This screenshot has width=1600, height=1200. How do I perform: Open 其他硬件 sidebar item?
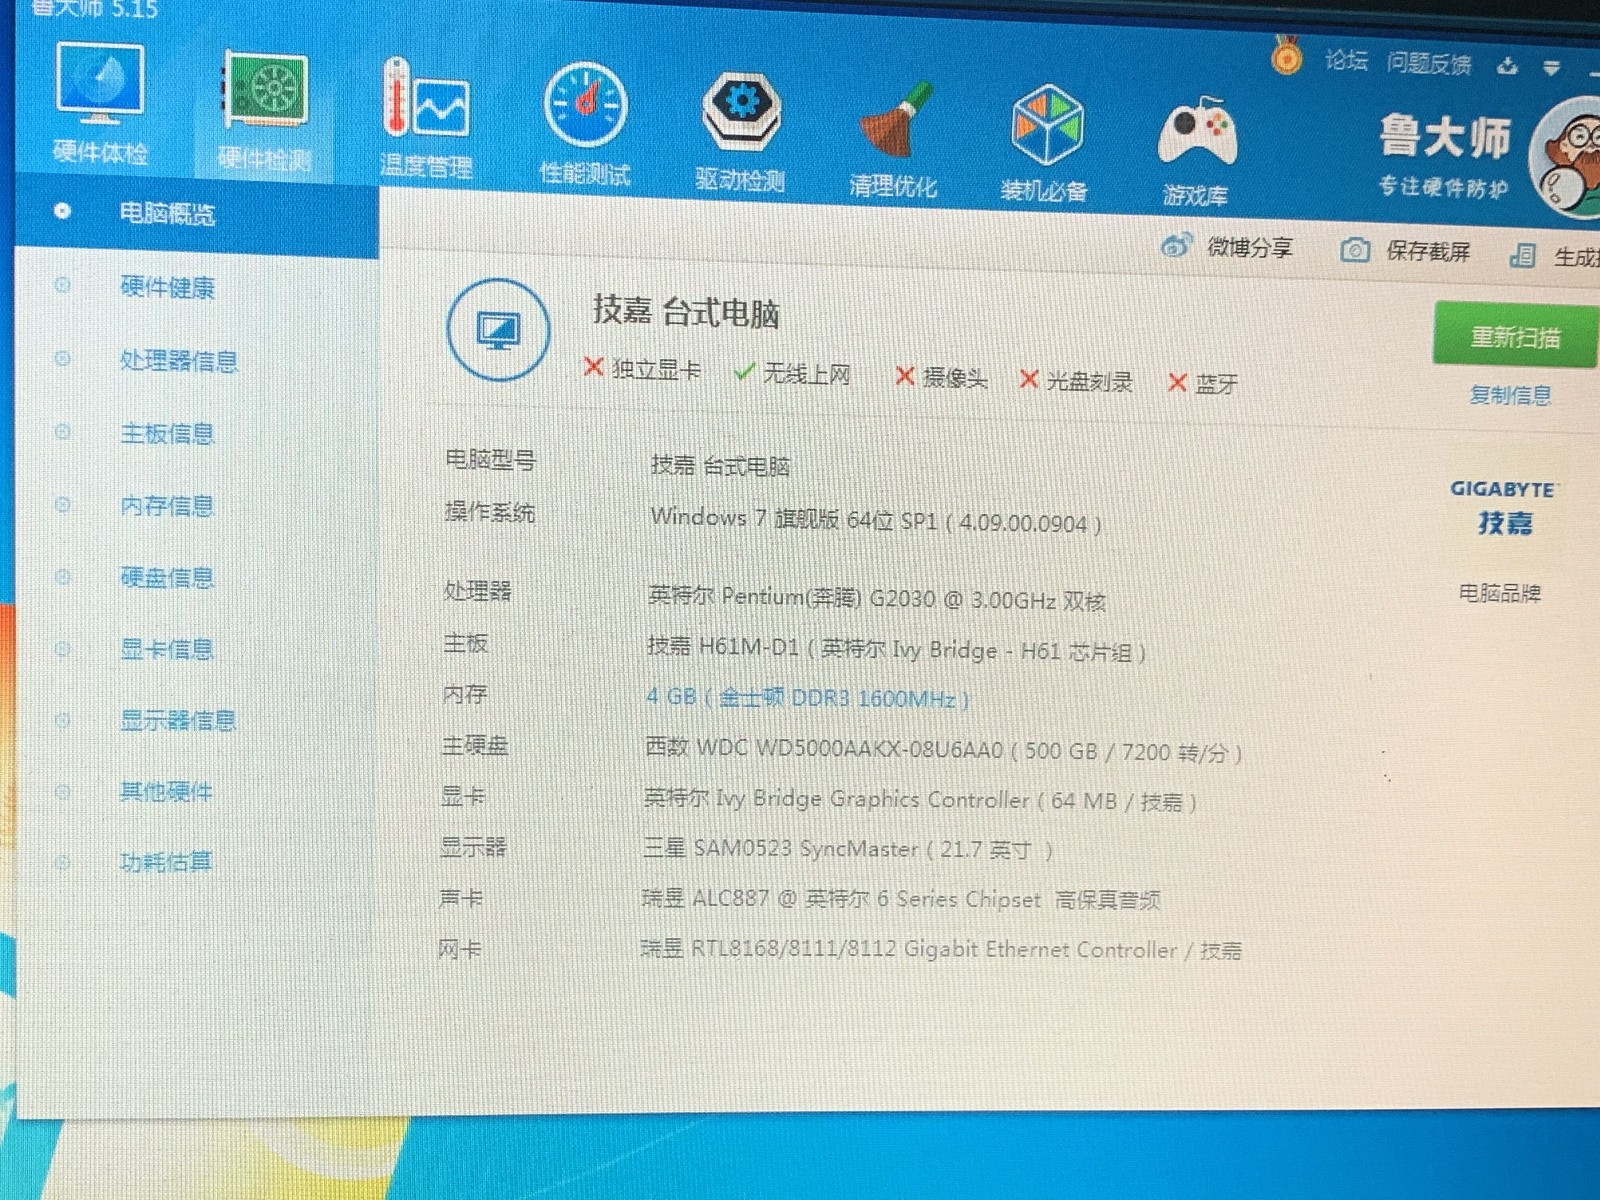[x=166, y=792]
